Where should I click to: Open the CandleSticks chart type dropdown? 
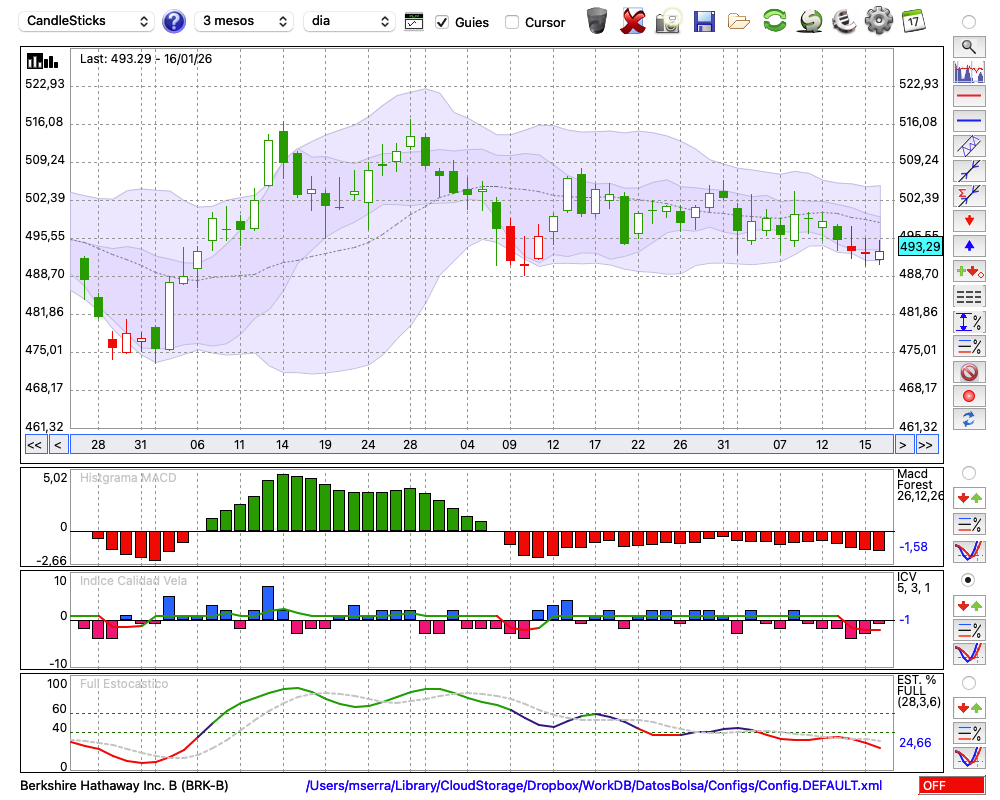88,21
